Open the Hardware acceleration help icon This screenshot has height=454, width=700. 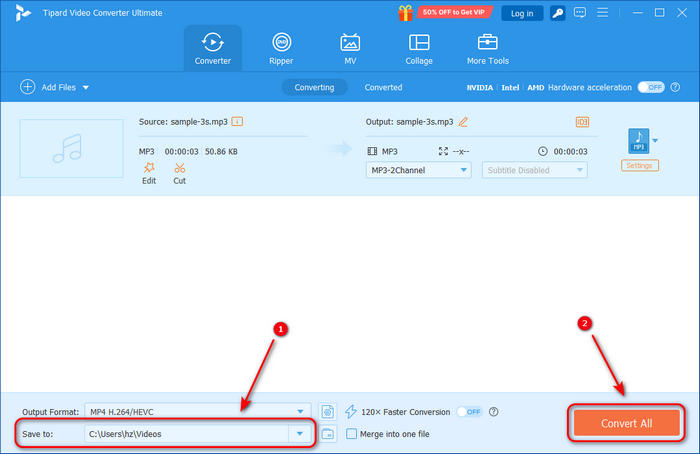[675, 87]
